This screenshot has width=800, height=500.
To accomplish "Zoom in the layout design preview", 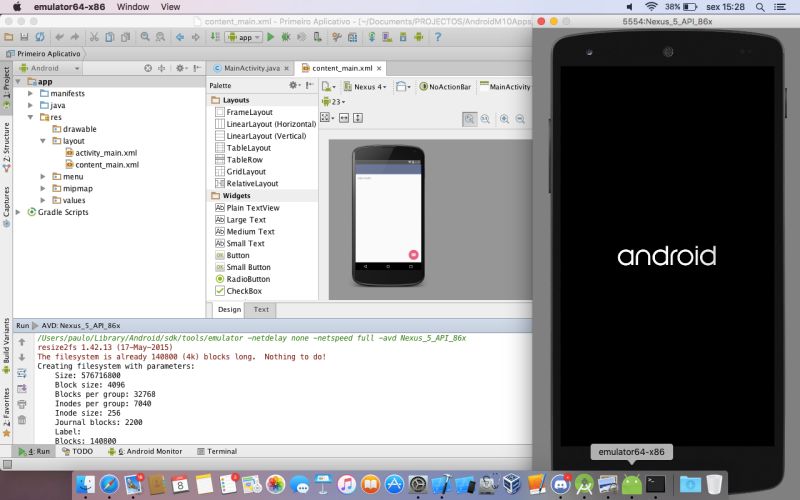I will click(x=505, y=119).
